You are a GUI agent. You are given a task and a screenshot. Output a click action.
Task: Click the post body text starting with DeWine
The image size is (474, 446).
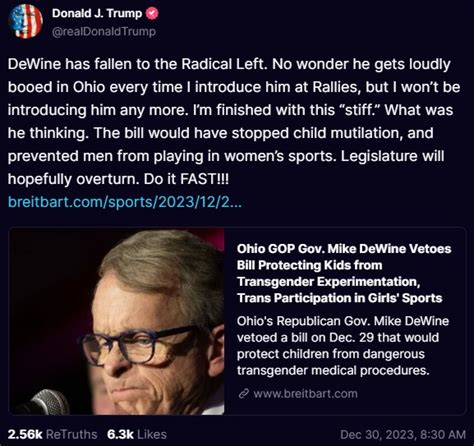pos(234,121)
